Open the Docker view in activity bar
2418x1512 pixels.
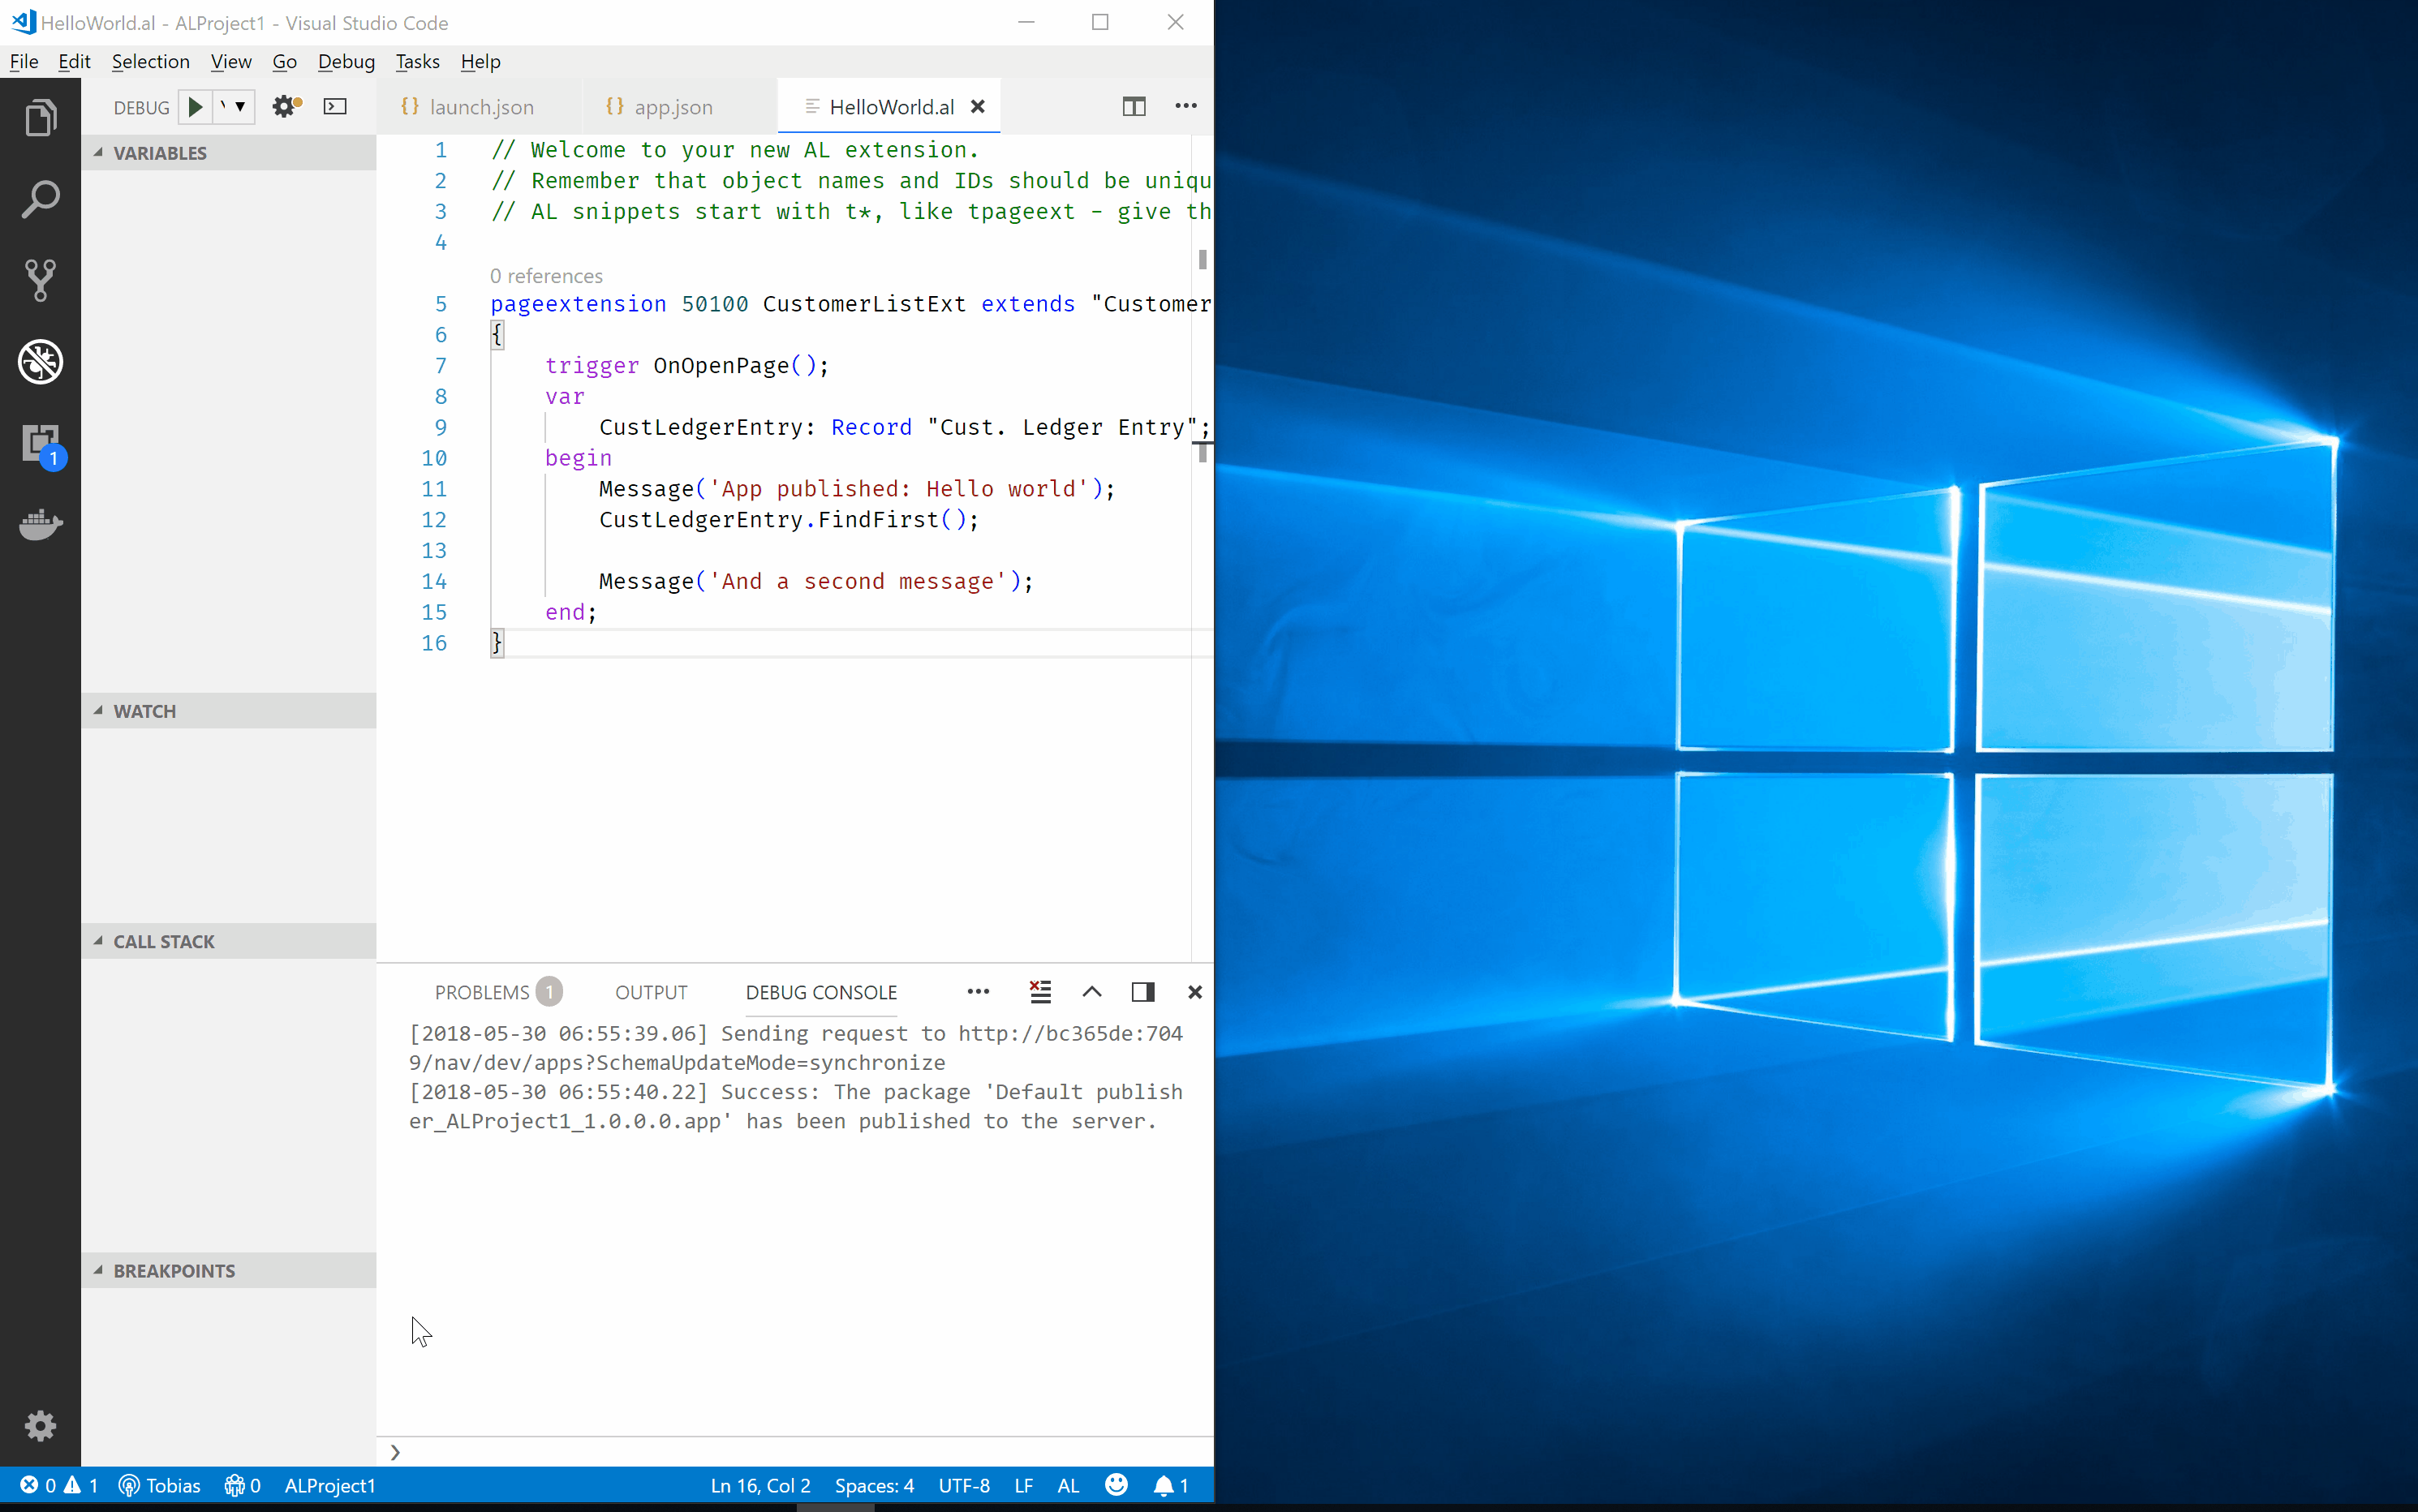[x=40, y=525]
